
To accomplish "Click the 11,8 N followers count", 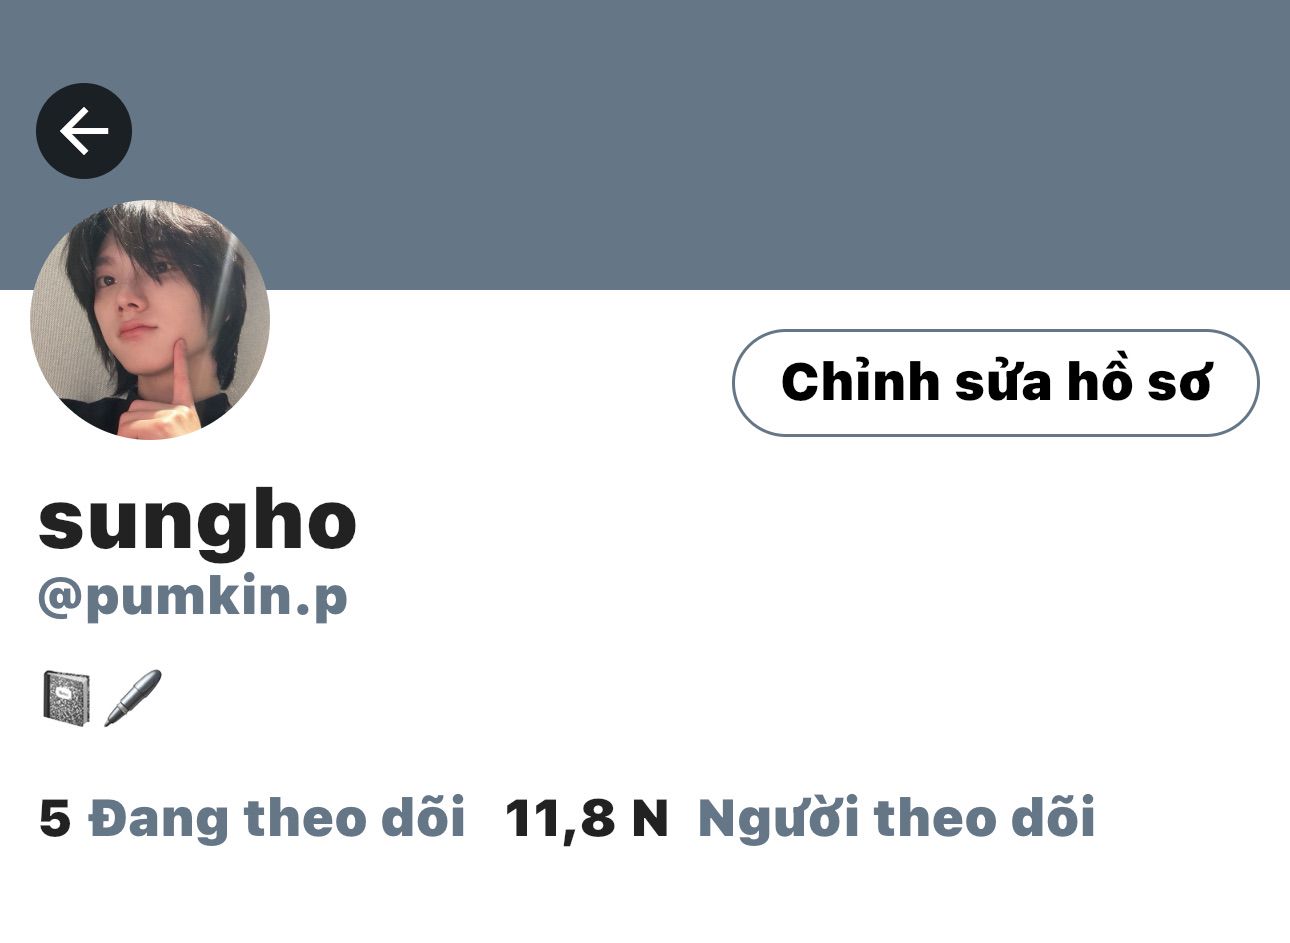I will (x=586, y=819).
